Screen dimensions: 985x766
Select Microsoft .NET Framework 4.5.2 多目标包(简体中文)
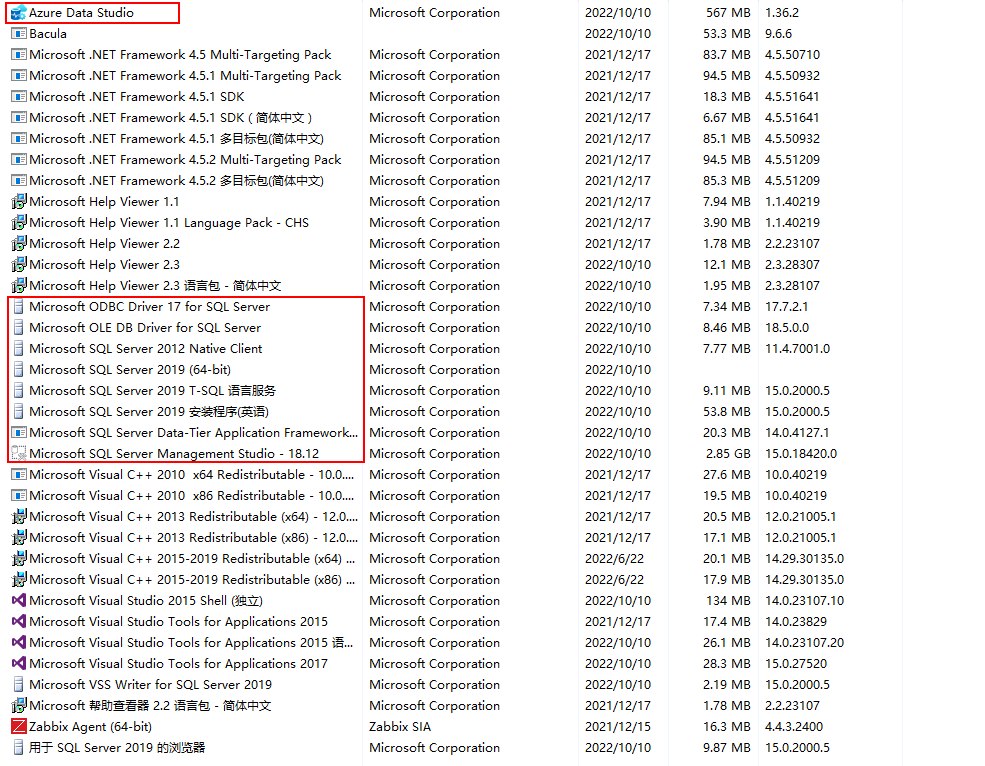coord(177,181)
